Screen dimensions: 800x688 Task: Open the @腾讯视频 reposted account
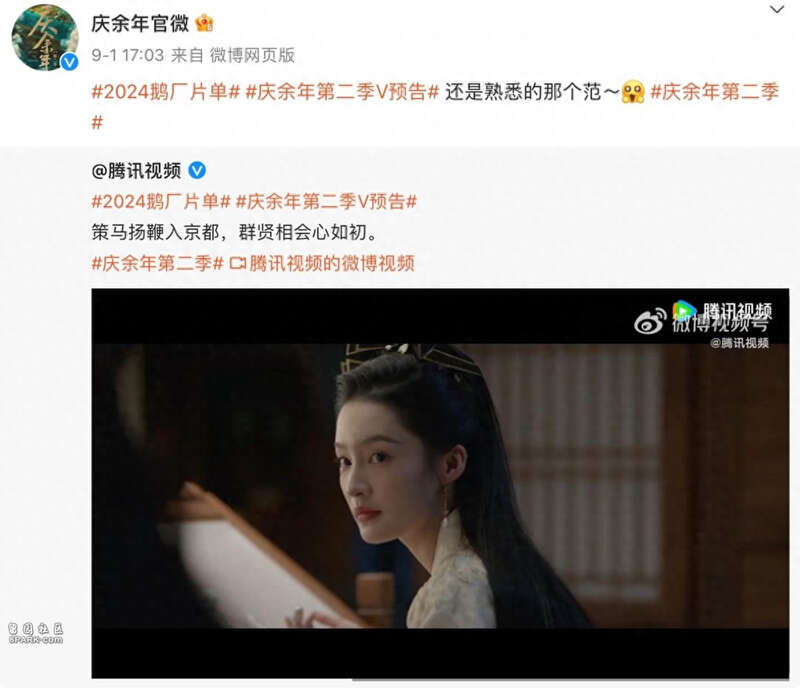(136, 170)
